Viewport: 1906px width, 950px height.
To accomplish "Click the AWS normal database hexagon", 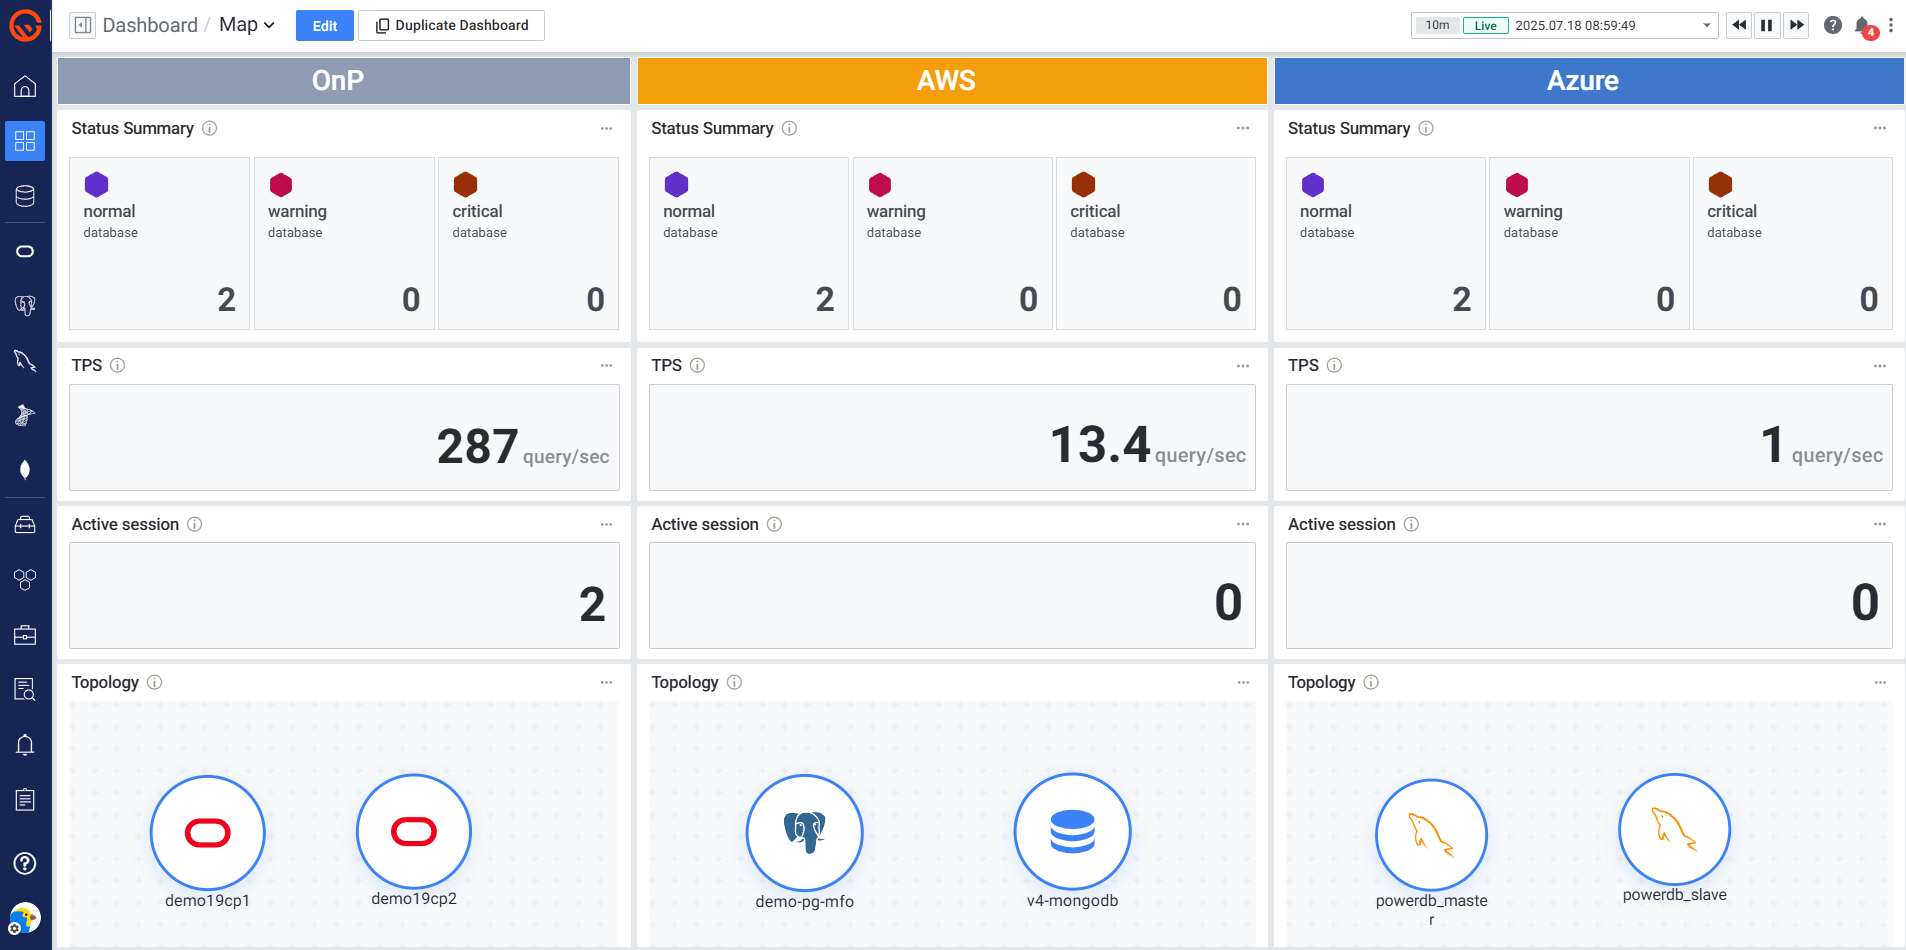I will (x=677, y=185).
